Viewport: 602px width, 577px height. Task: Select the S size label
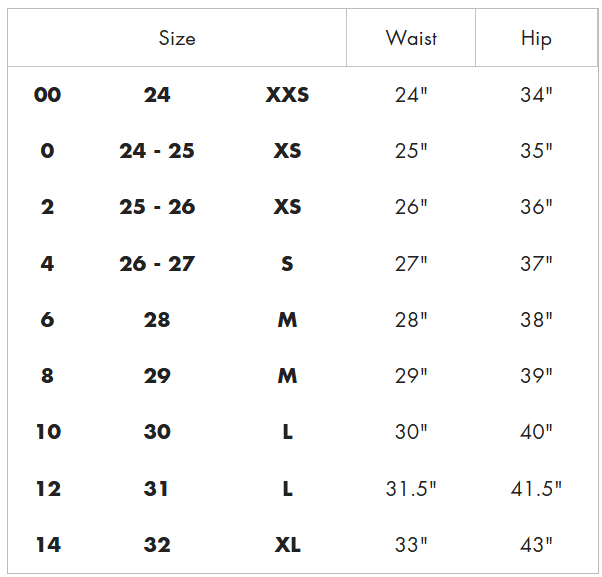click(287, 264)
